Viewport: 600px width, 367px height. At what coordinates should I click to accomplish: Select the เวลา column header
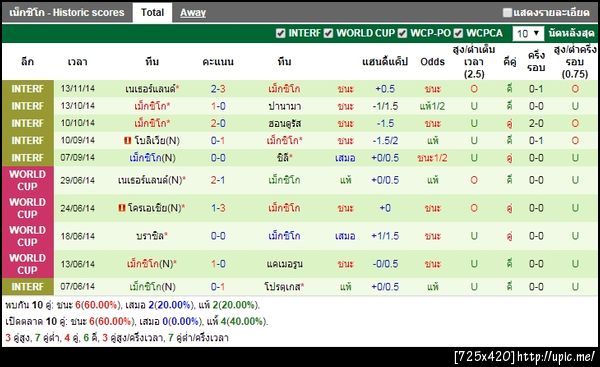tap(78, 62)
